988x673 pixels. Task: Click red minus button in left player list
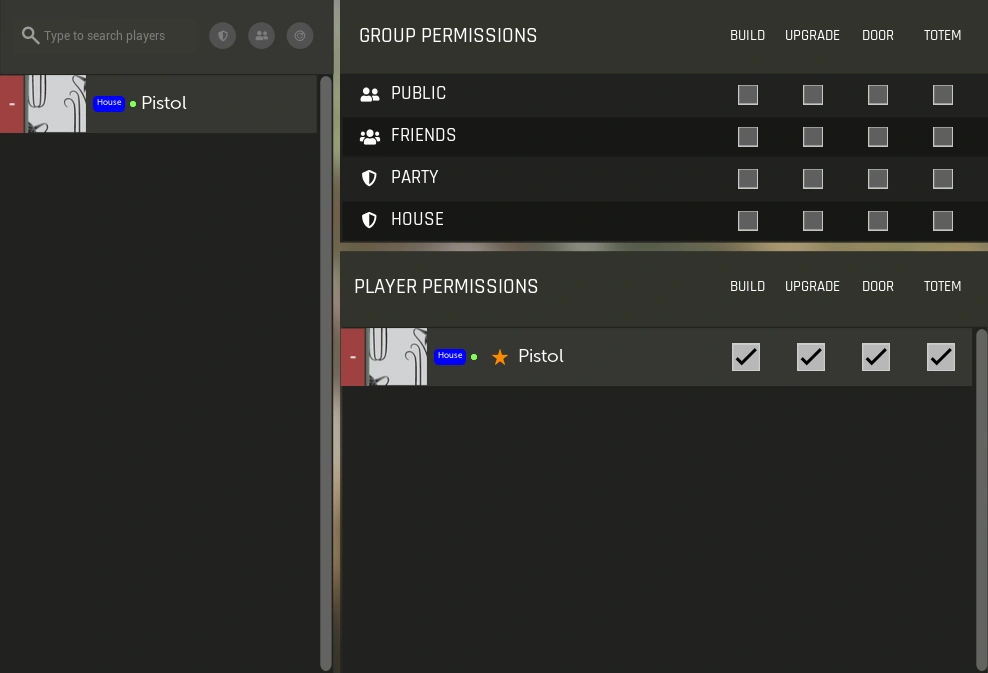[x=12, y=104]
